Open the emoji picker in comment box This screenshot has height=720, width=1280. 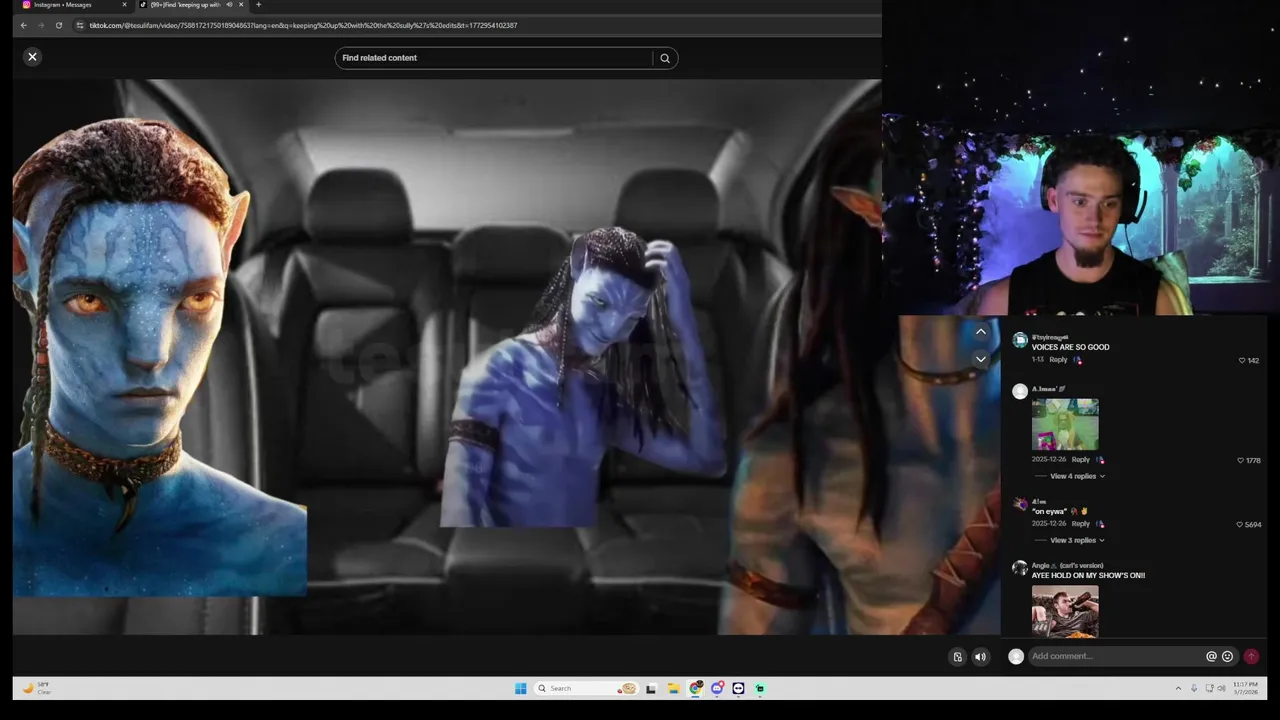click(1228, 657)
